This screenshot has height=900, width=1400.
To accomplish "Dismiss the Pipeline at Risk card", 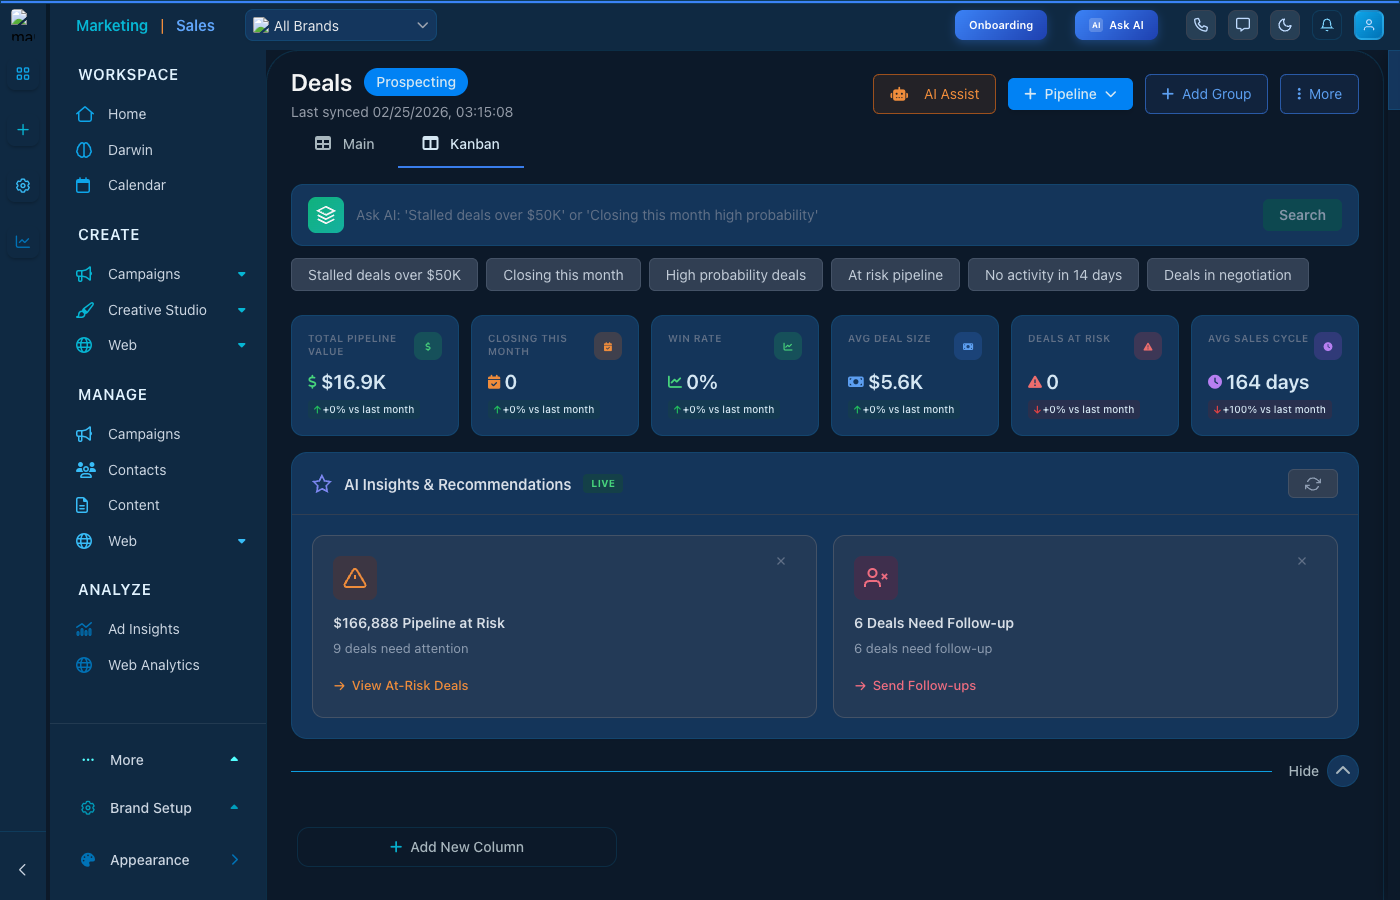I will coord(781,561).
